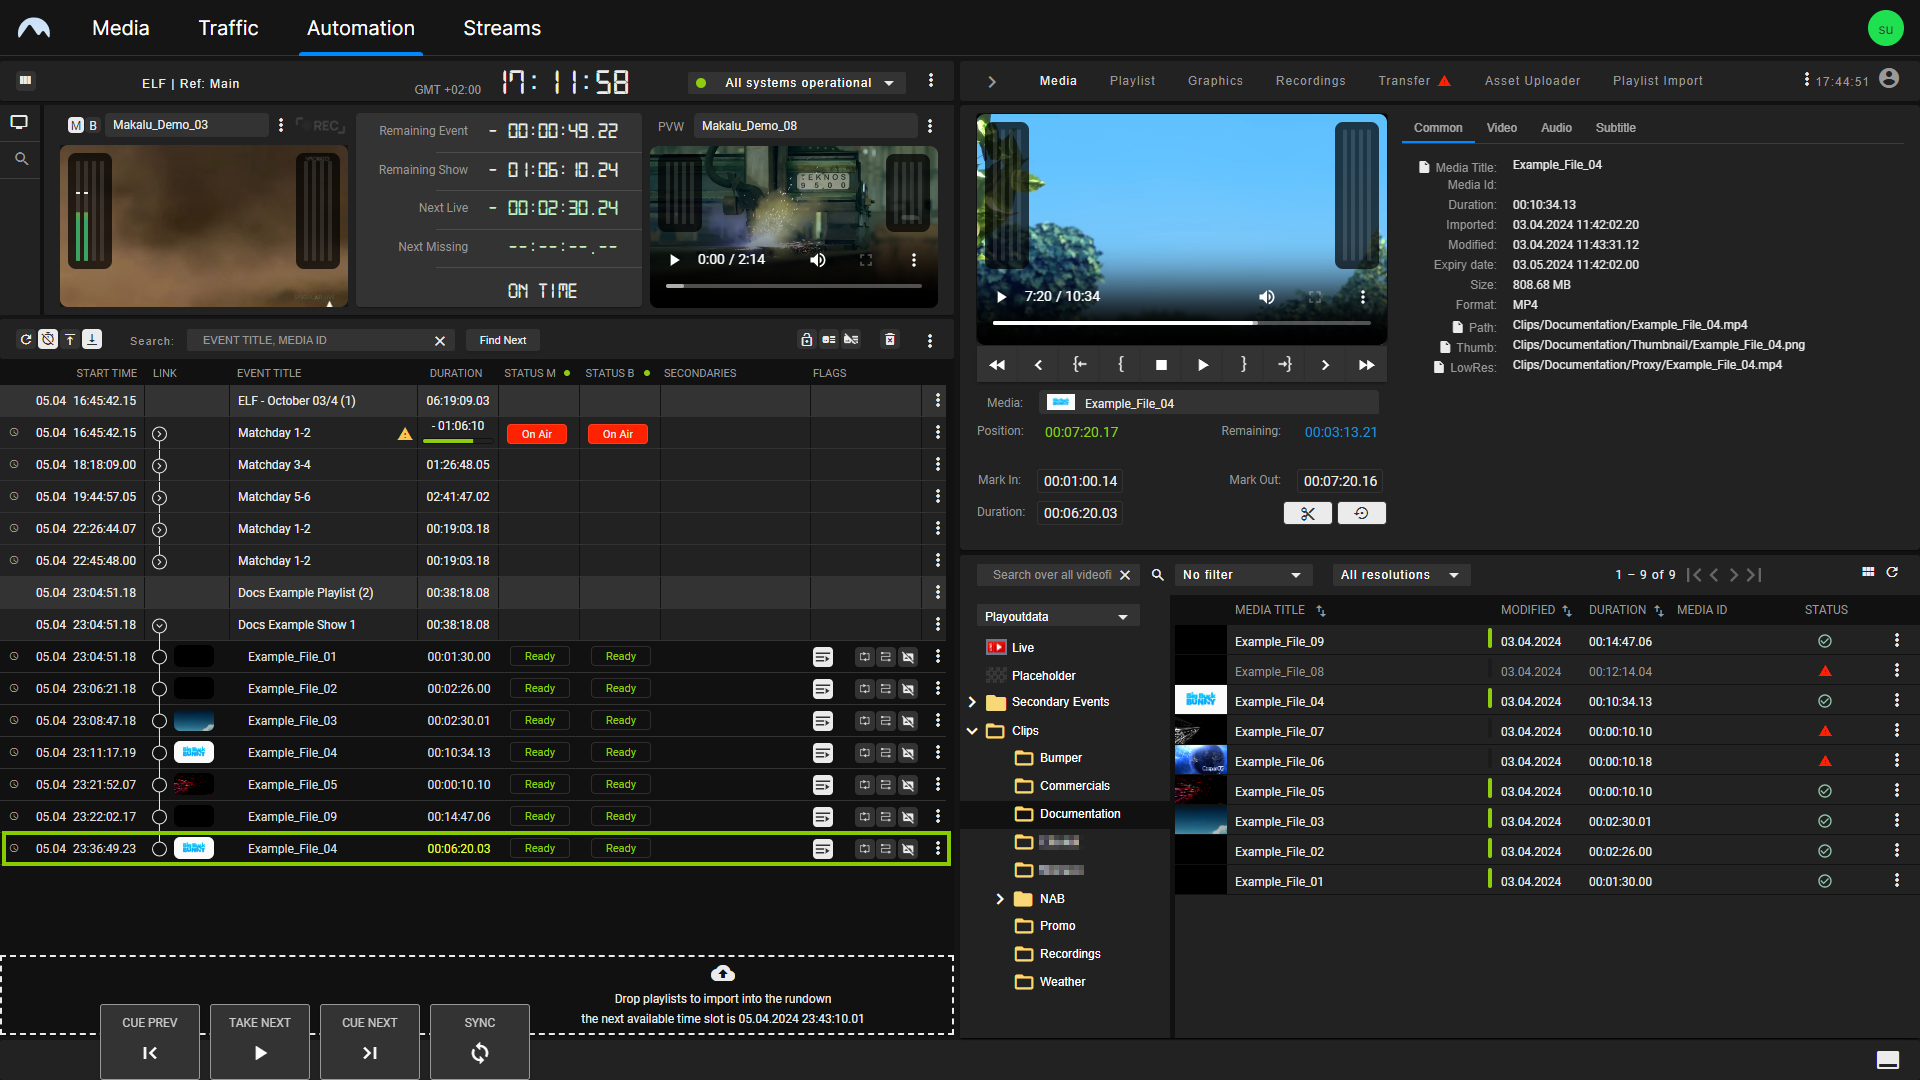Click the Find Next button
Viewport: 1920px width, 1080px height.
[x=503, y=341]
